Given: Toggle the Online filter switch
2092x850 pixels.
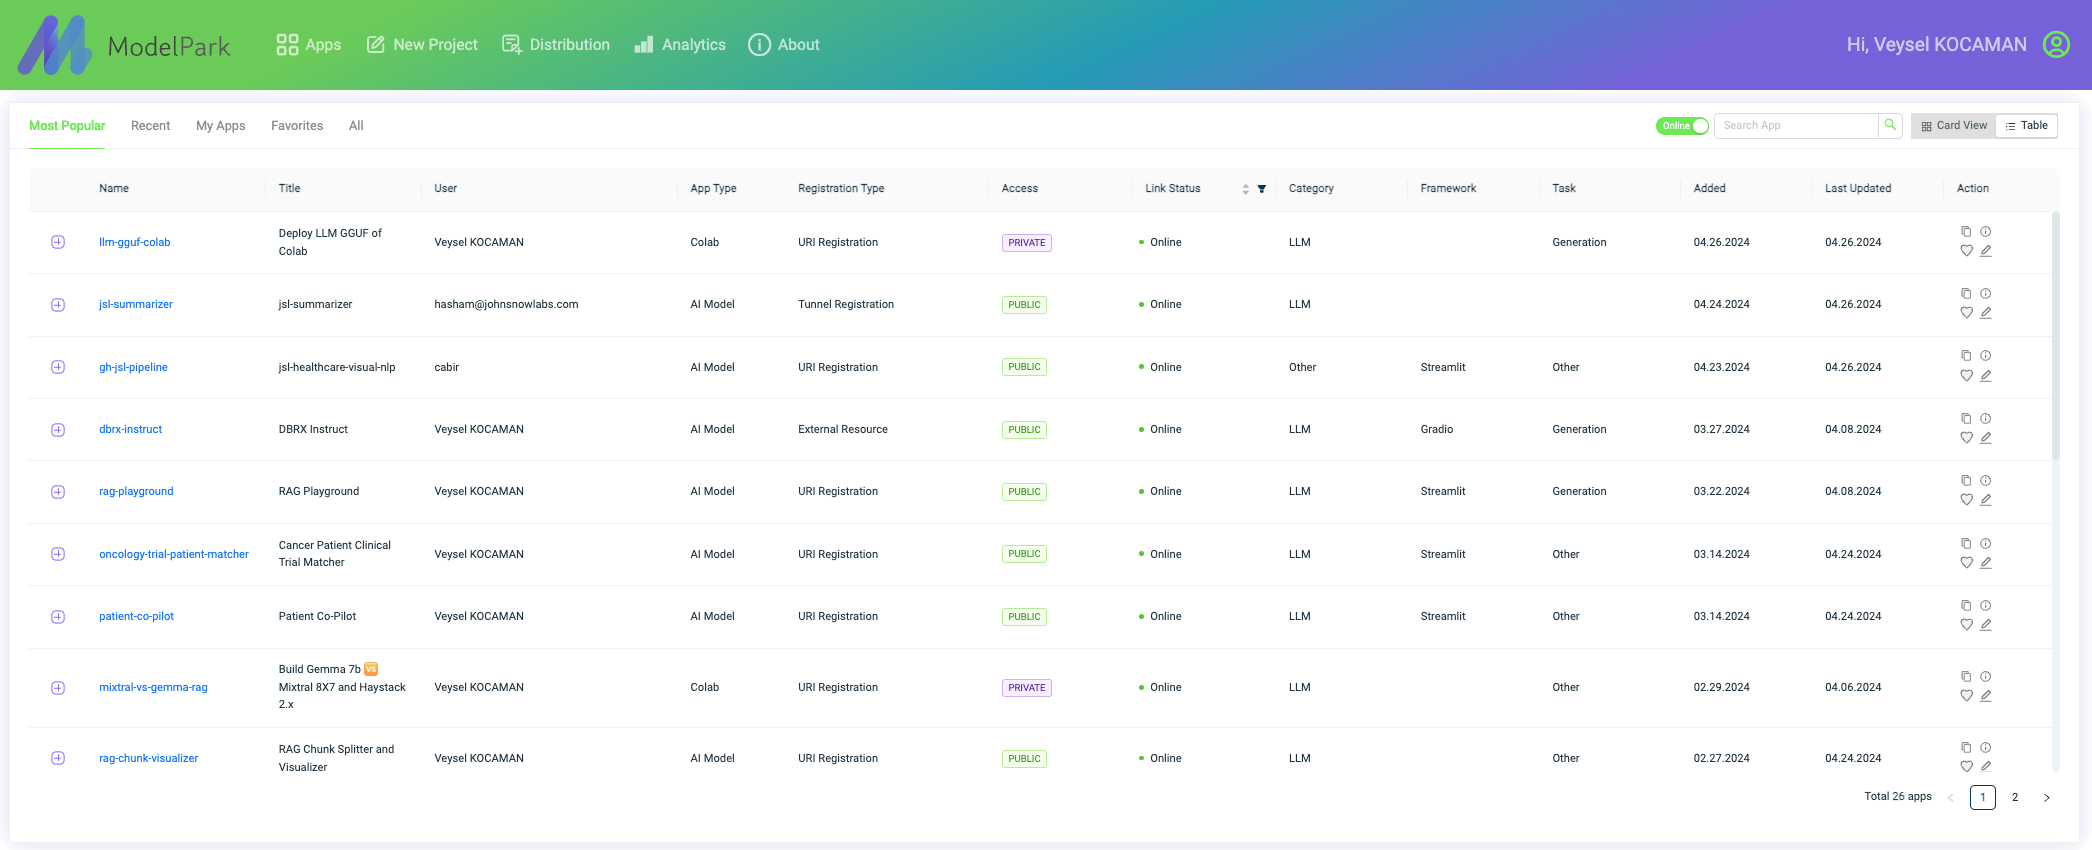Looking at the screenshot, I should point(1682,126).
